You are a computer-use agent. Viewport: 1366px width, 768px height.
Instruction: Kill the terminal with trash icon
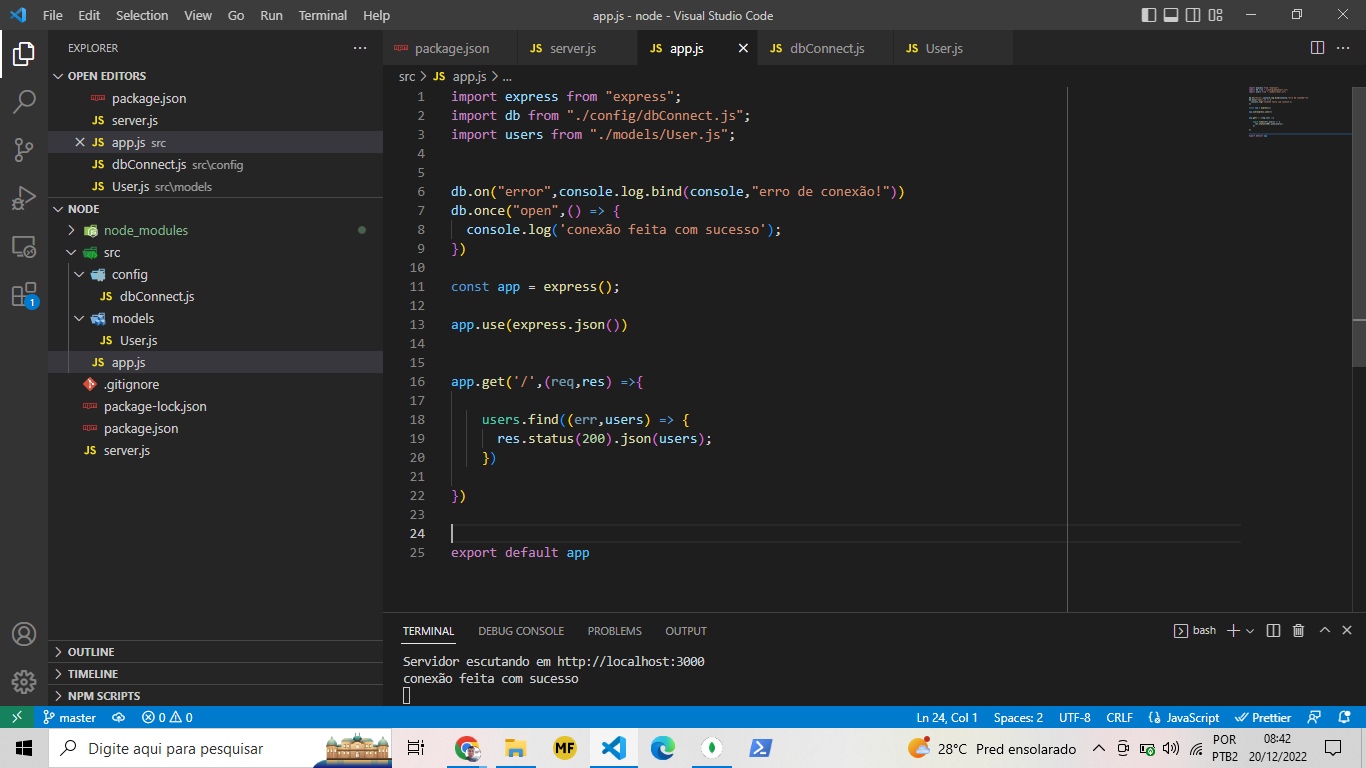tap(1298, 631)
